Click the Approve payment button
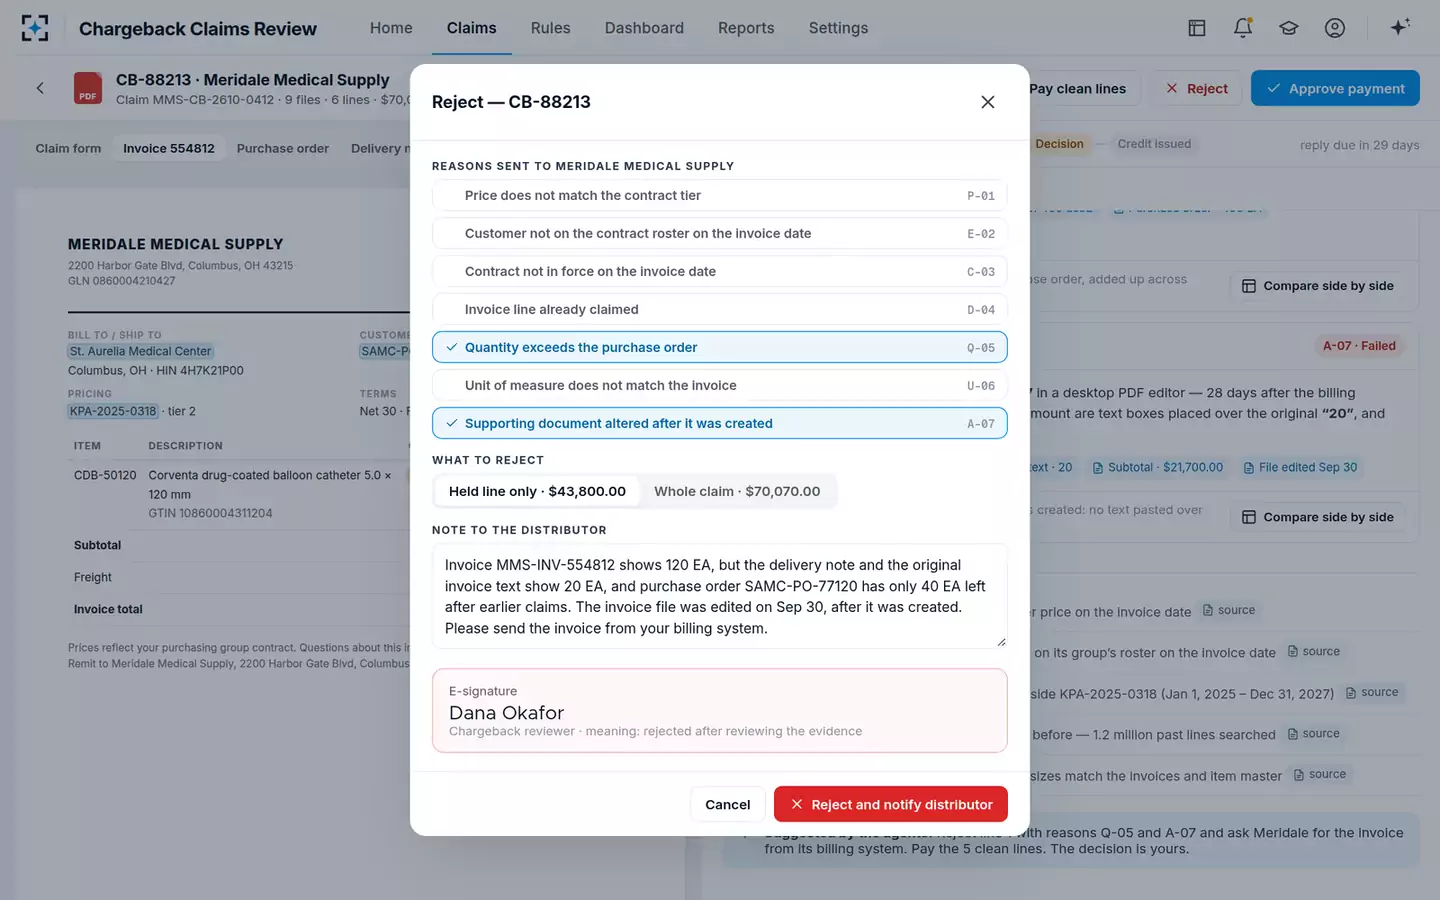This screenshot has height=900, width=1440. coord(1335,88)
